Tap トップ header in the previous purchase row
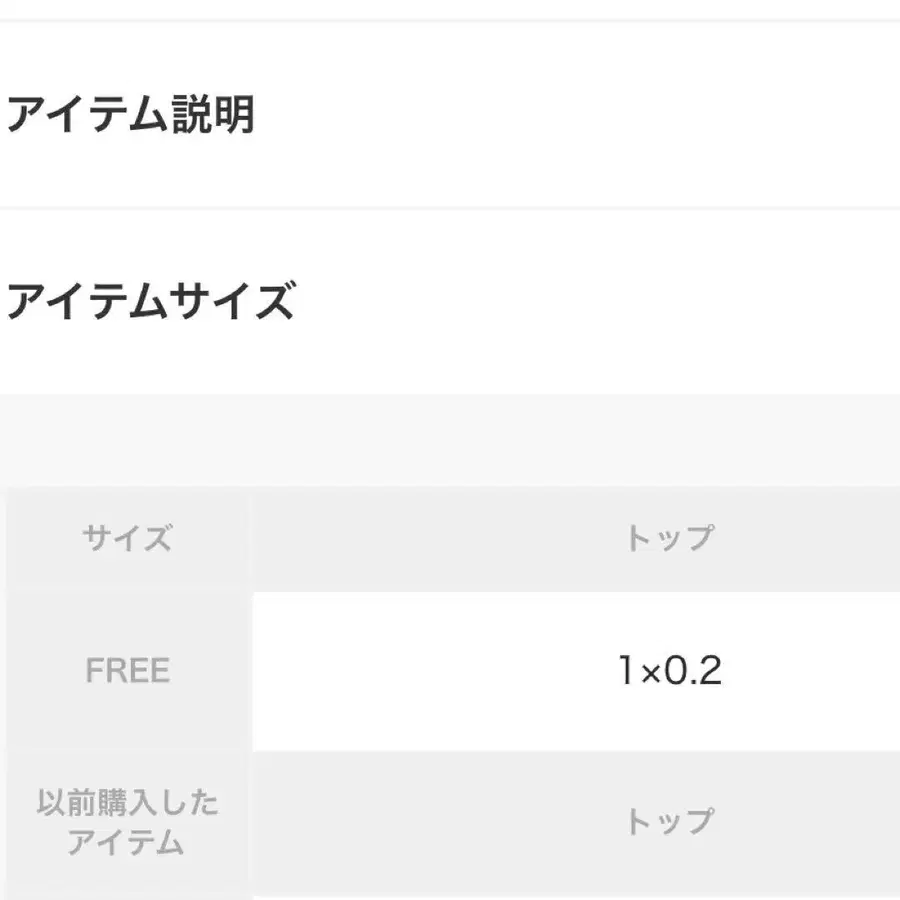The height and width of the screenshot is (900, 900). [x=669, y=821]
